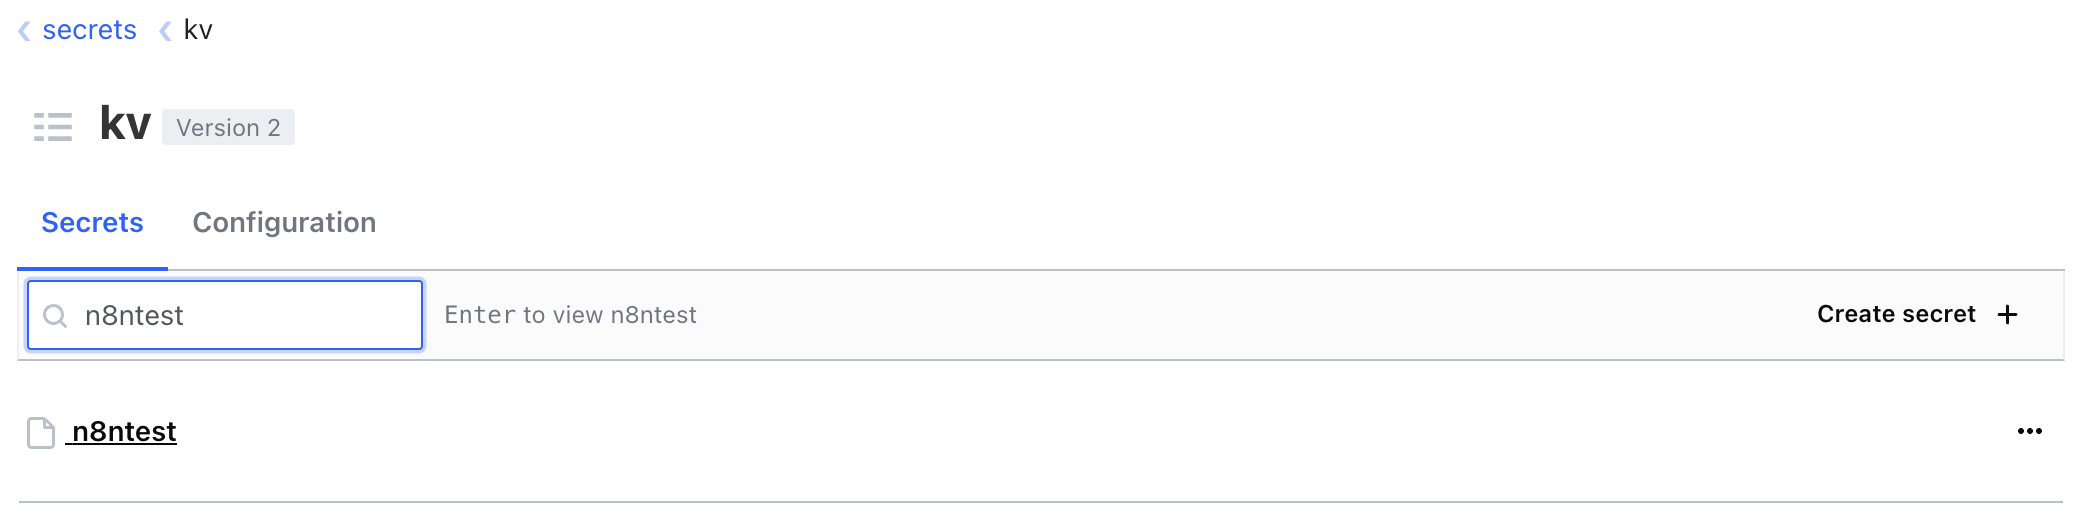Focus the n8ntest search filter field
The image size is (2082, 520).
pyautogui.click(x=225, y=315)
